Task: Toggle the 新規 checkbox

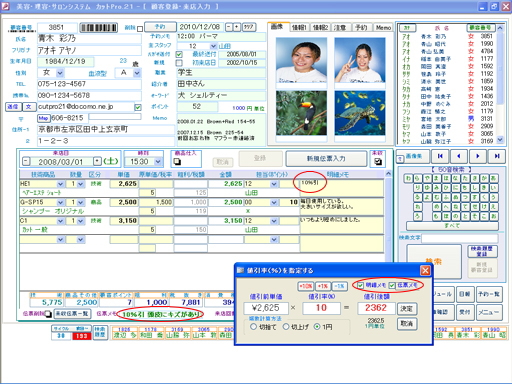Action: 179,63
